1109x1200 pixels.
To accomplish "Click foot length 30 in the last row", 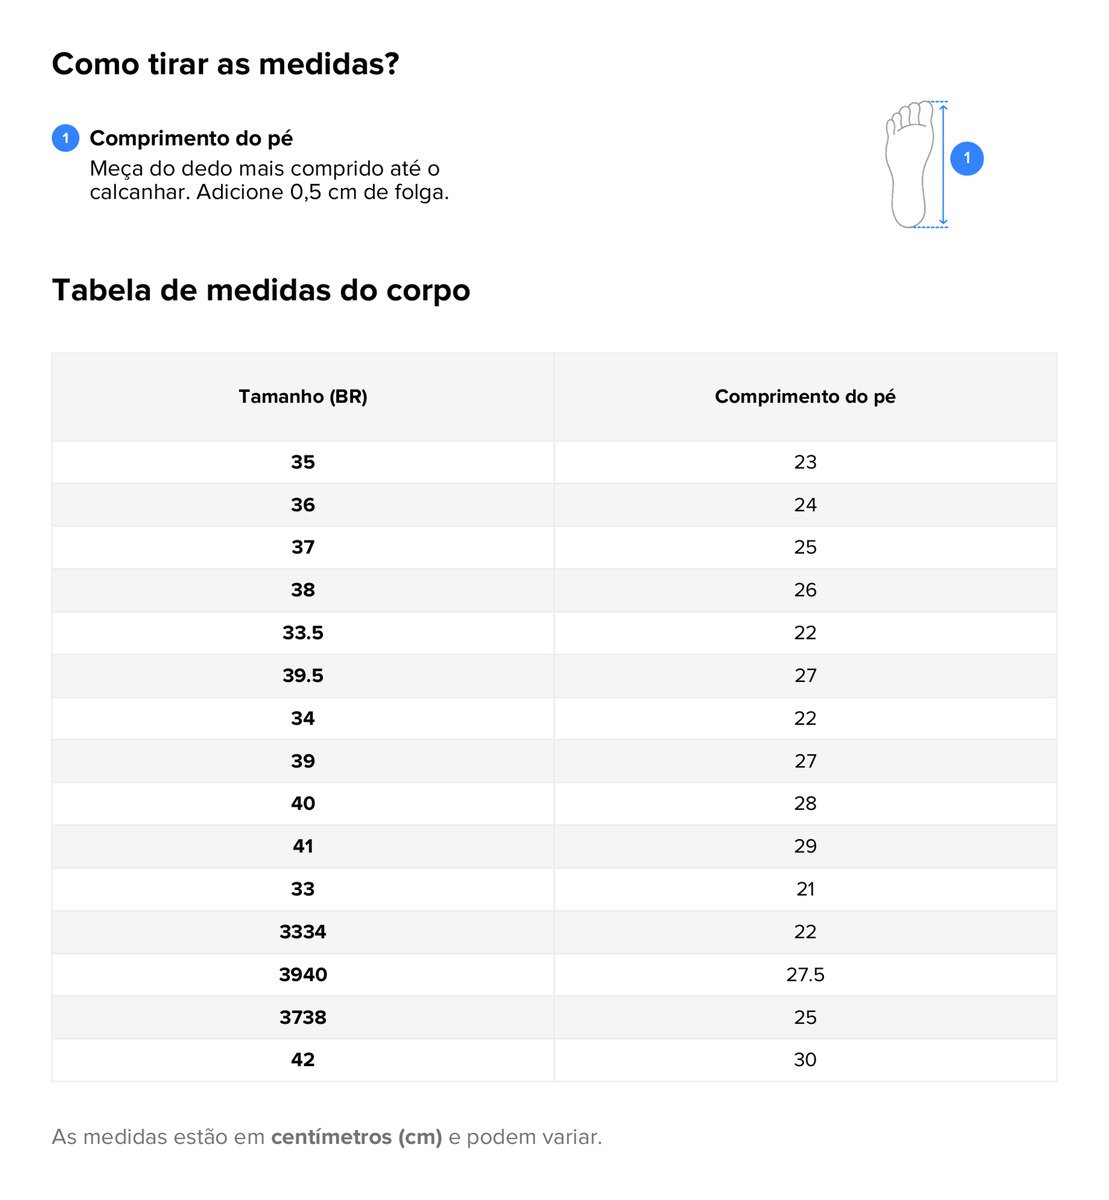I will [x=805, y=1060].
